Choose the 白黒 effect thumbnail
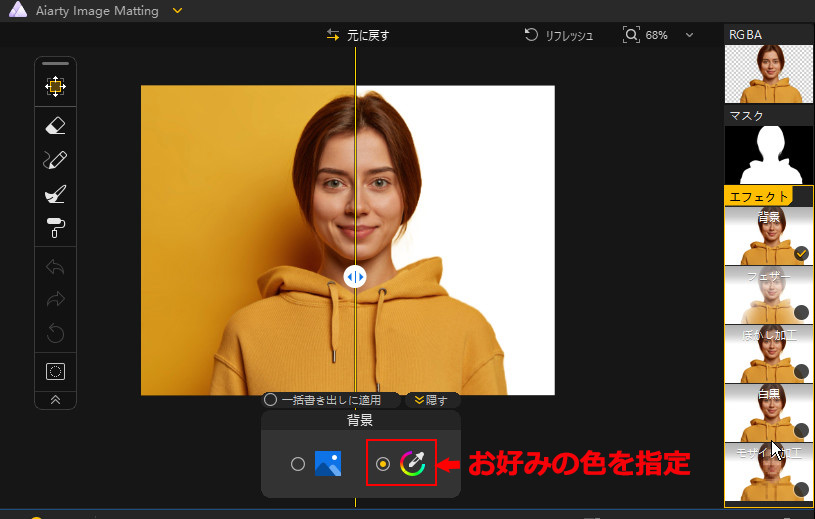The image size is (815, 519). 769,412
